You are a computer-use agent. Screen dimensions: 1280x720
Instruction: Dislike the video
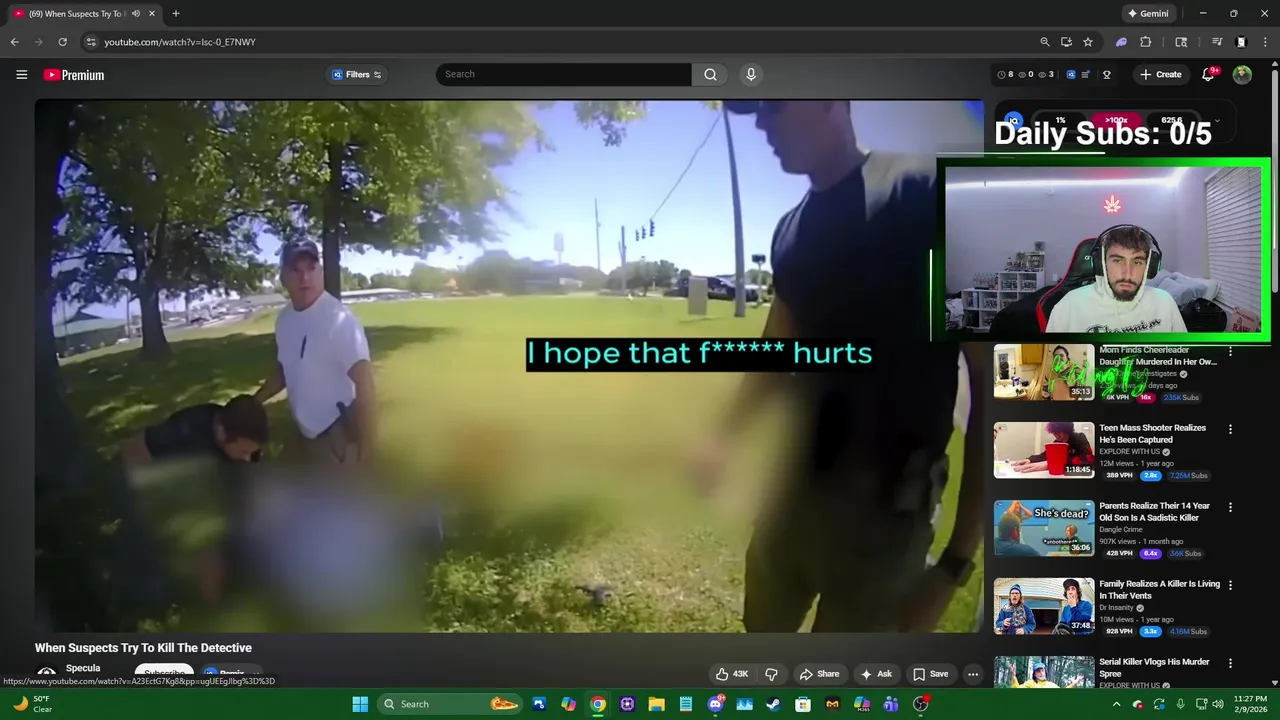point(771,674)
